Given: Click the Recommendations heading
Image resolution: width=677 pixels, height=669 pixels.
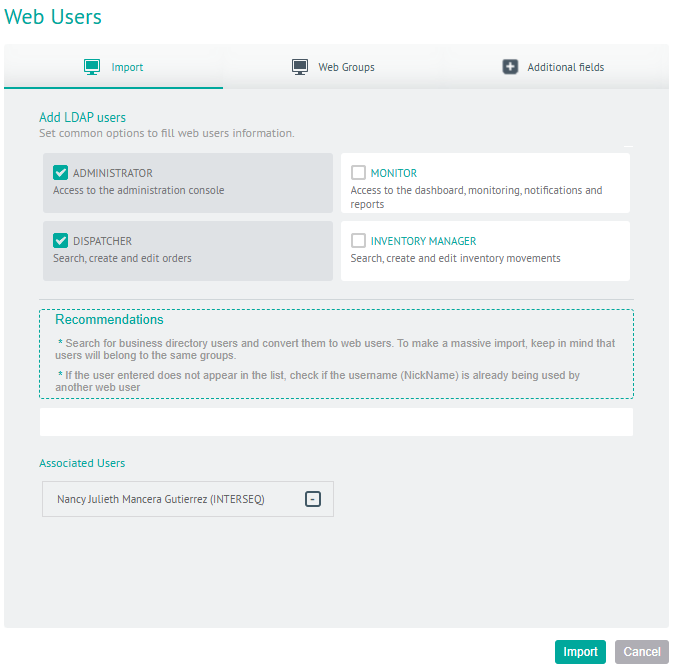Looking at the screenshot, I should pos(109,320).
